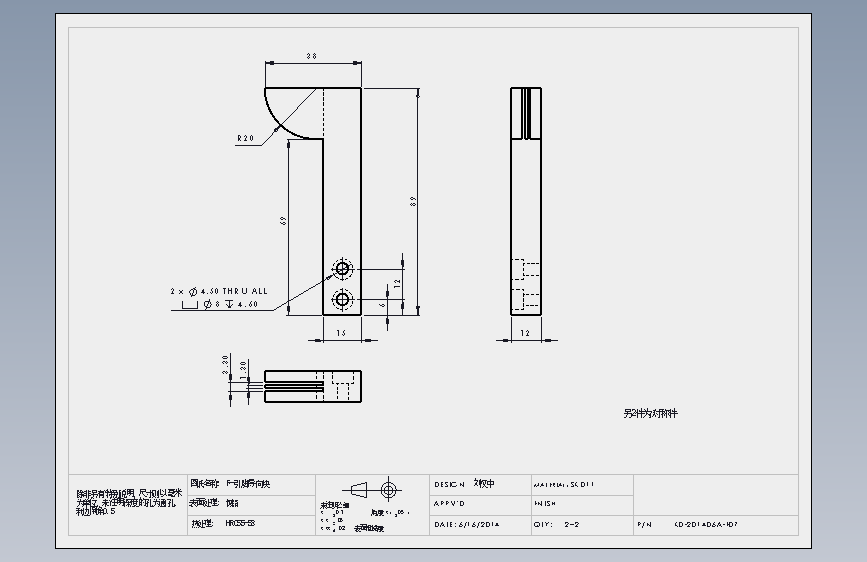867x562 pixels.
Task: Click the 38 width dimension at top
Action: pos(311,56)
